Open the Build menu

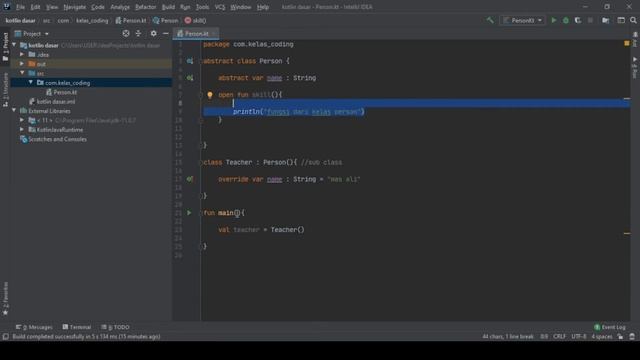tap(168, 7)
